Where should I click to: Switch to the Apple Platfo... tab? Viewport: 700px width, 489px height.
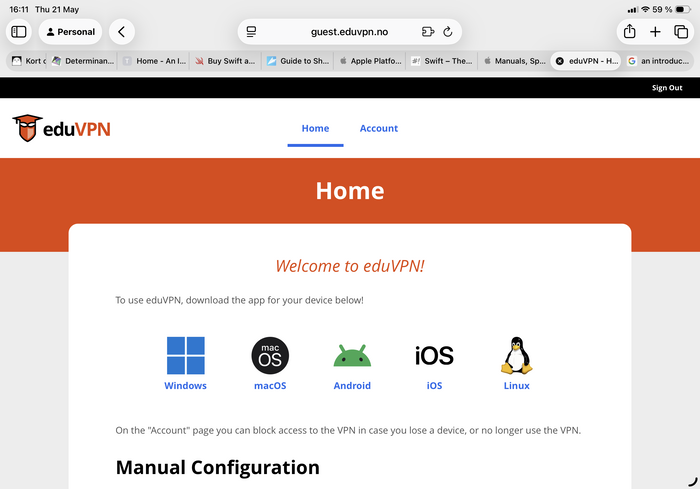pos(370,61)
